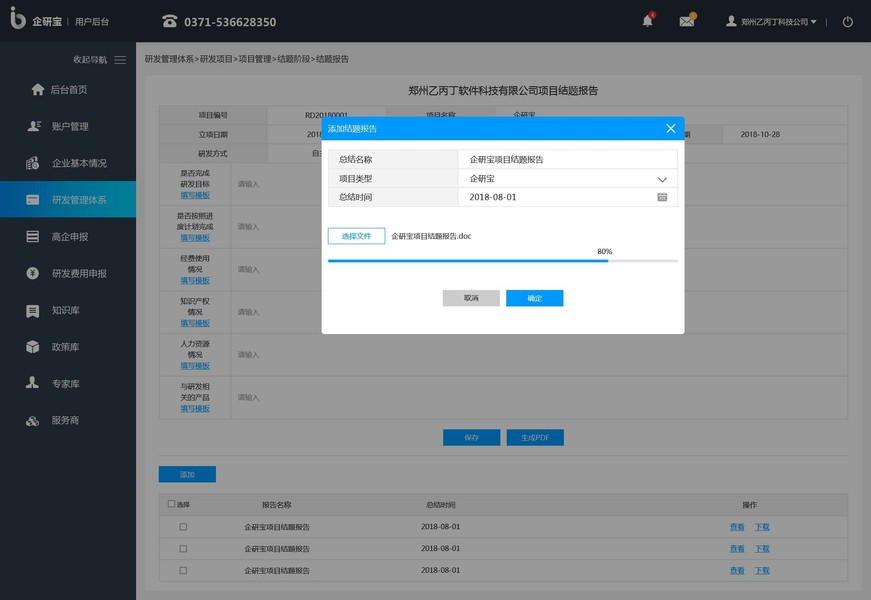Confirm with the 确定 button
871x600 pixels.
[534, 298]
